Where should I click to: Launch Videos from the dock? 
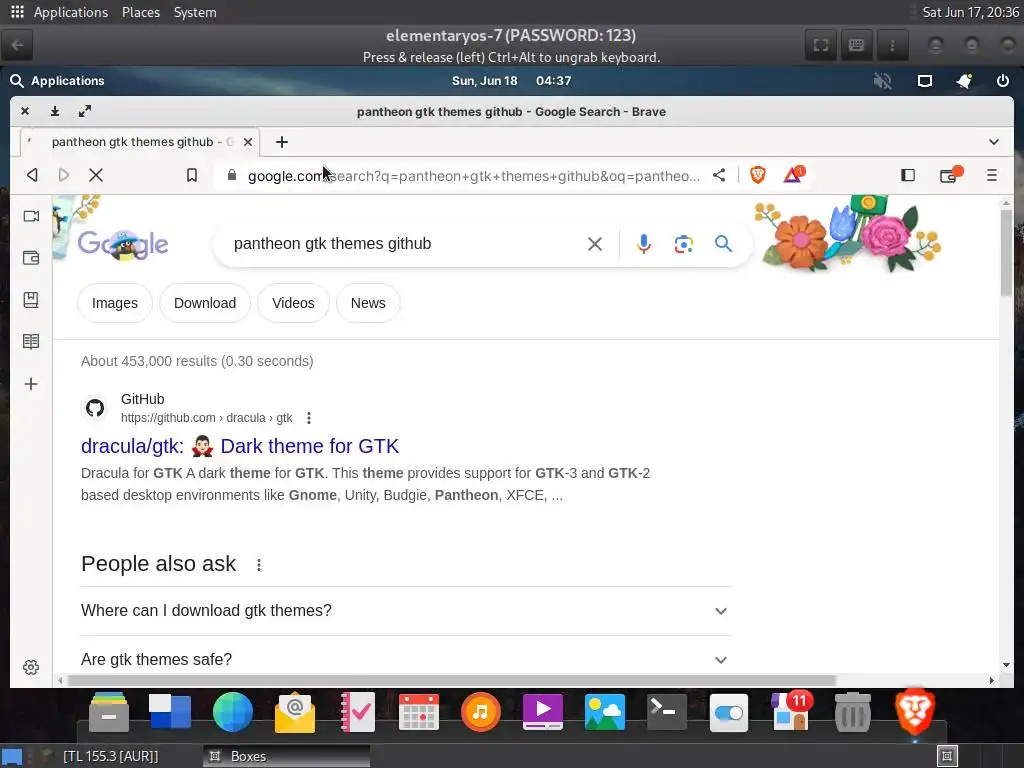pyautogui.click(x=543, y=712)
